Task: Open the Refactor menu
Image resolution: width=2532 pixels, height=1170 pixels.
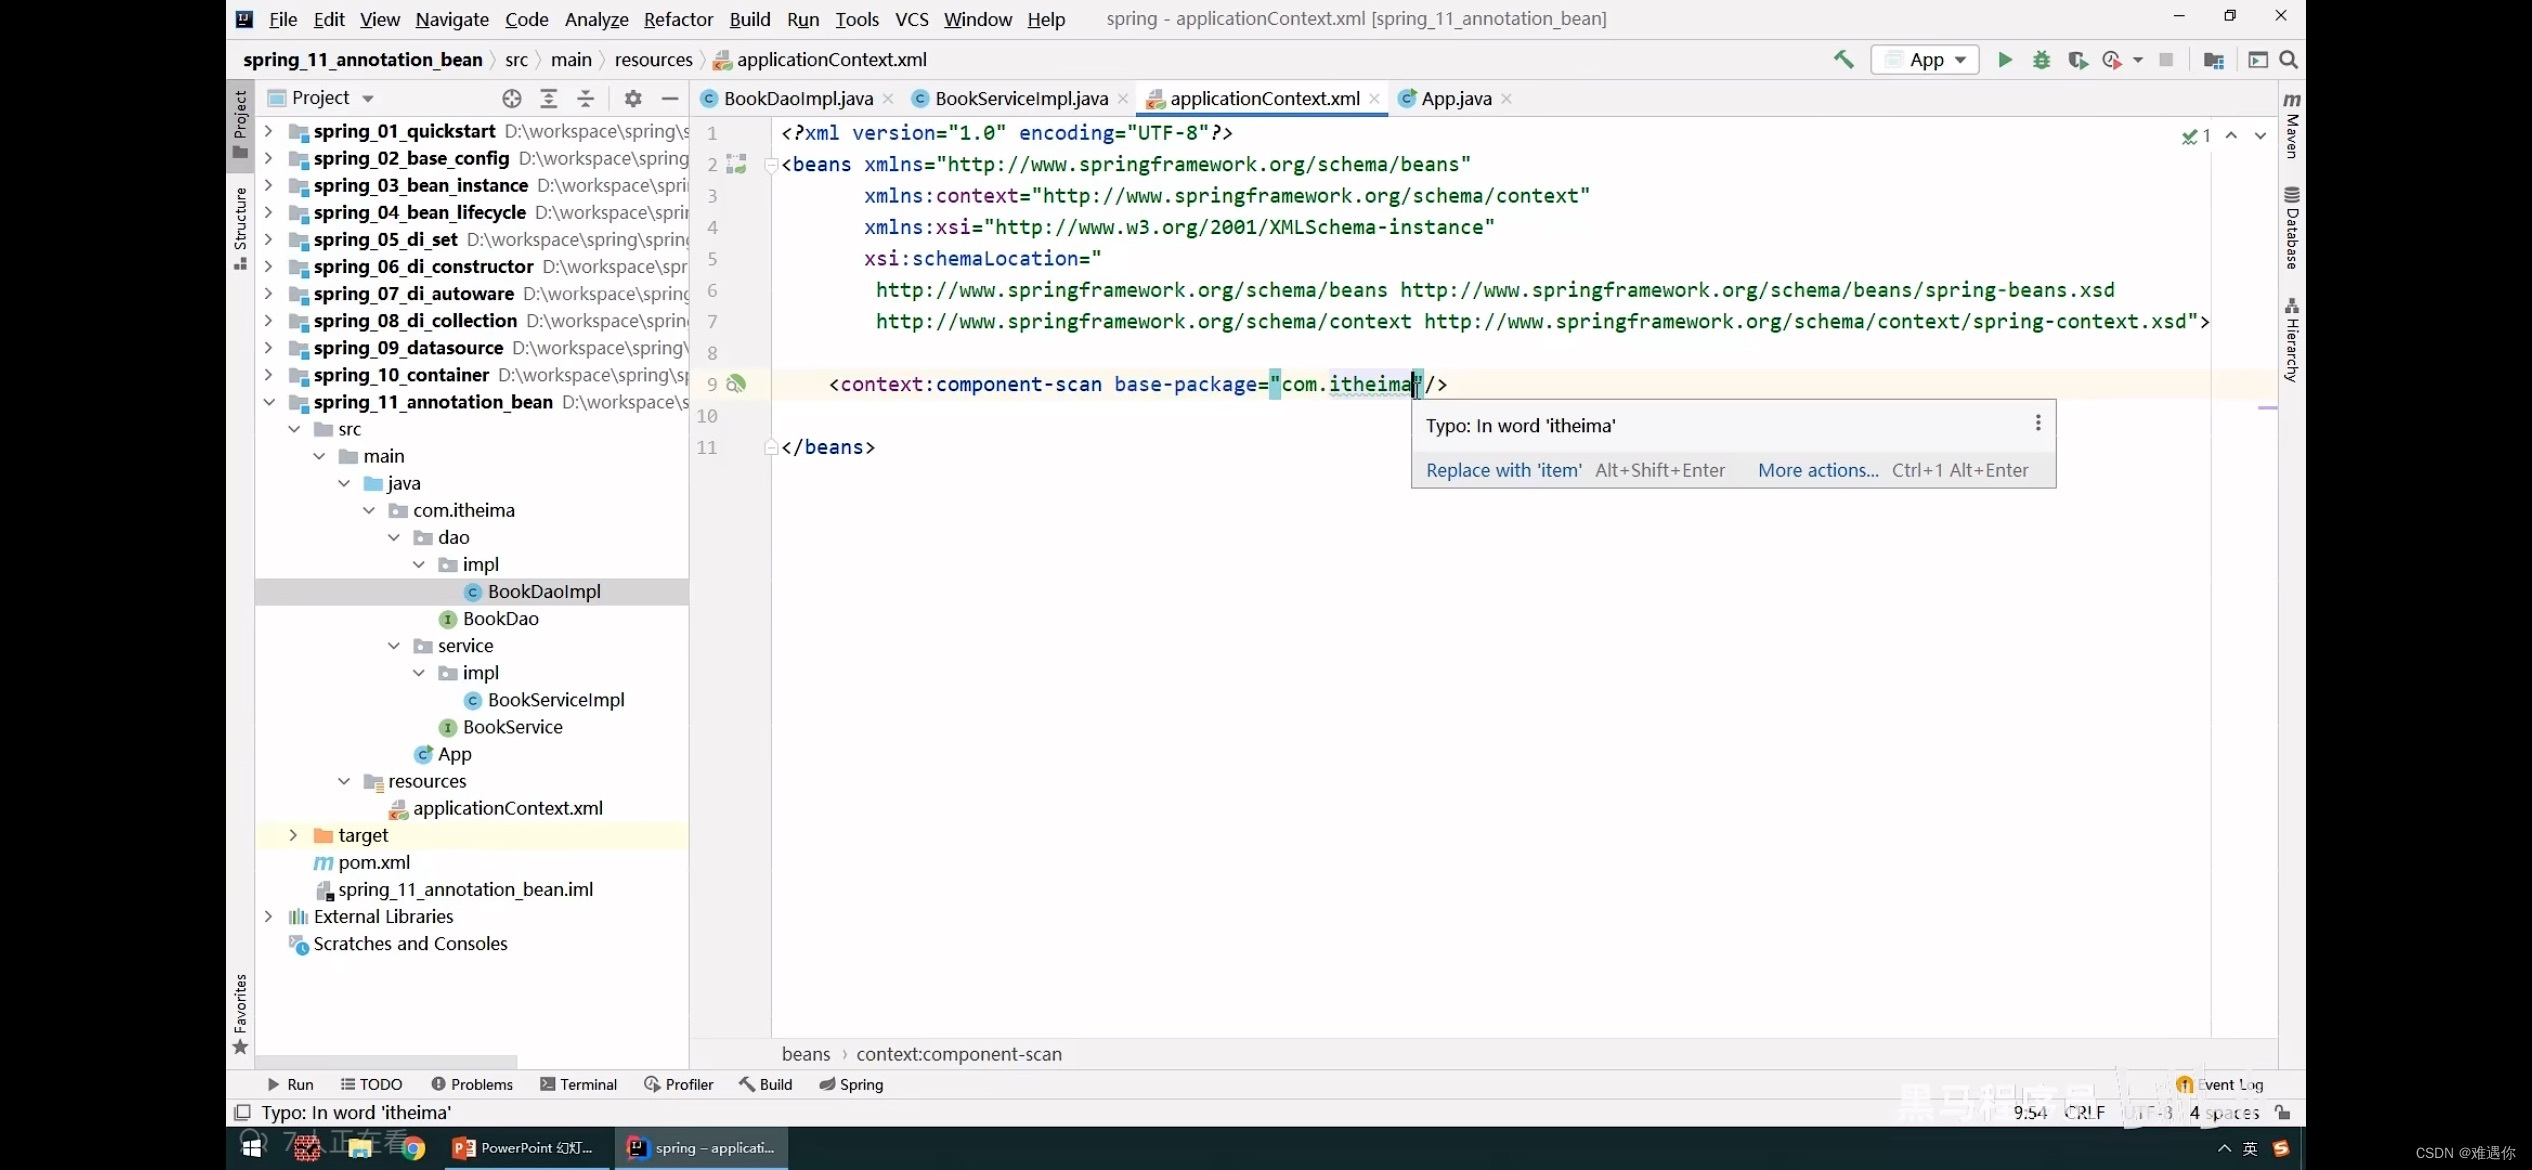Action: click(x=678, y=19)
